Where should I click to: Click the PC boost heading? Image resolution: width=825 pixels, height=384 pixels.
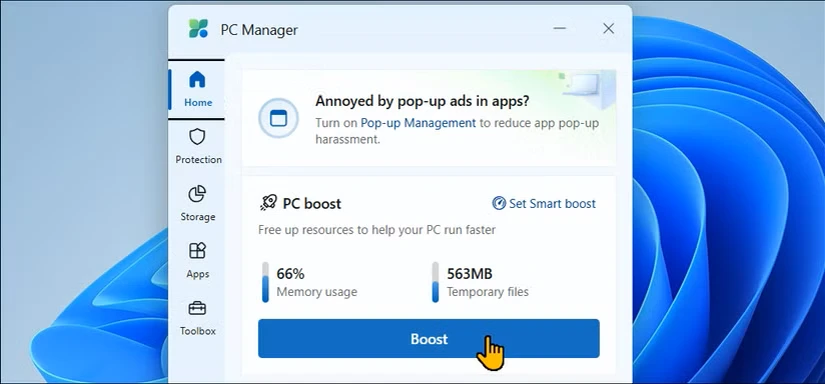tap(311, 204)
